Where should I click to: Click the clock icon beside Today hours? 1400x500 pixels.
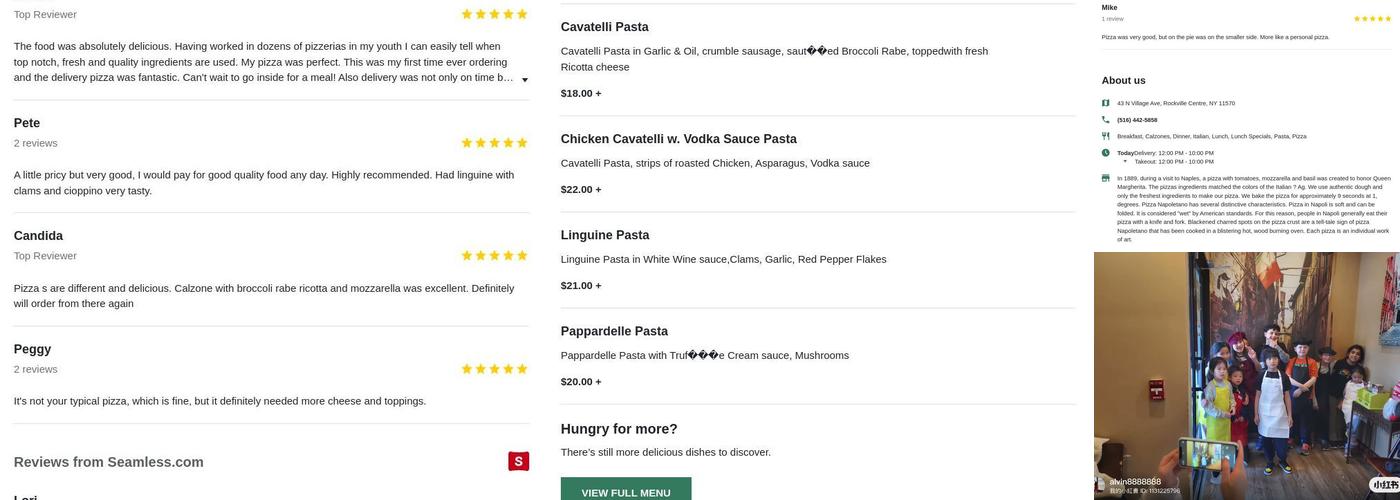(x=1105, y=153)
